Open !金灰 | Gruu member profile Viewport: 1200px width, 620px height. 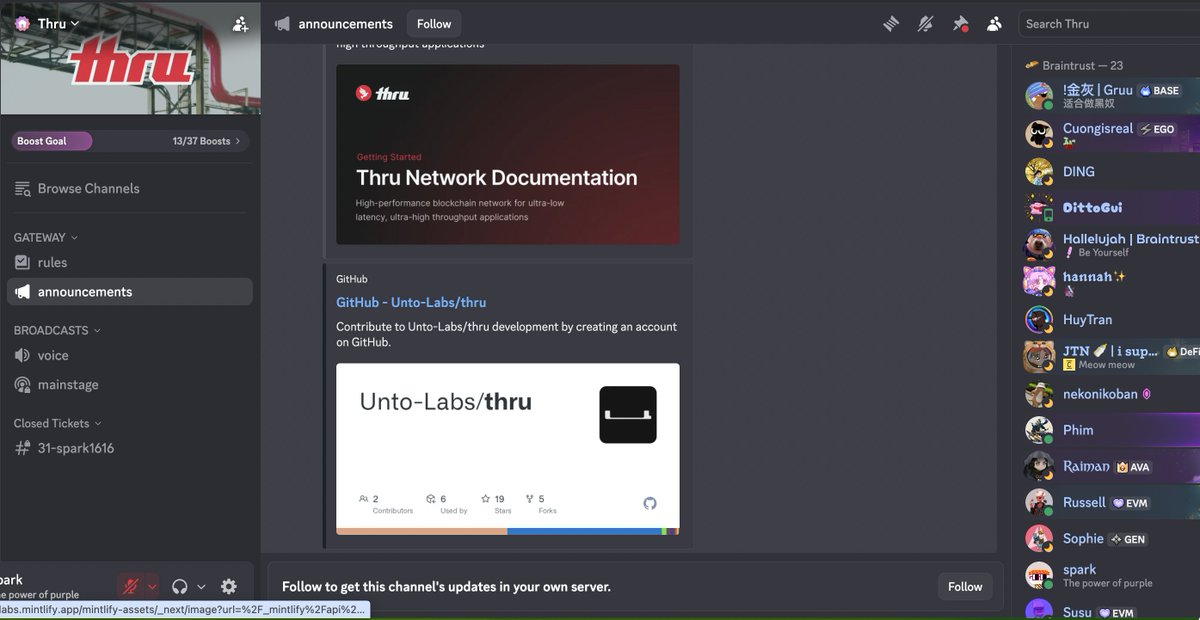click(1112, 96)
